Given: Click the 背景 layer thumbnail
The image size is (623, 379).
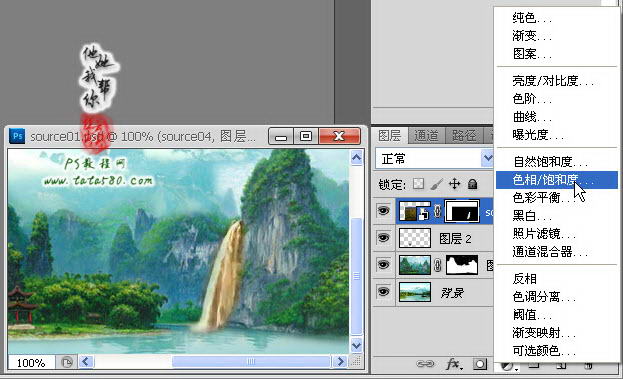Looking at the screenshot, I should (x=414, y=292).
